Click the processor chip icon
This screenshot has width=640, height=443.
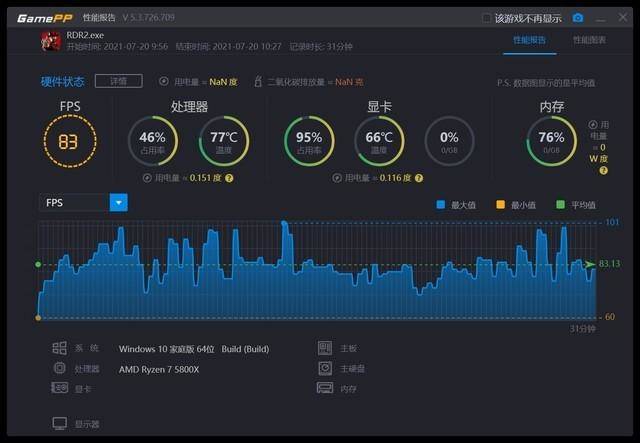tap(60, 368)
